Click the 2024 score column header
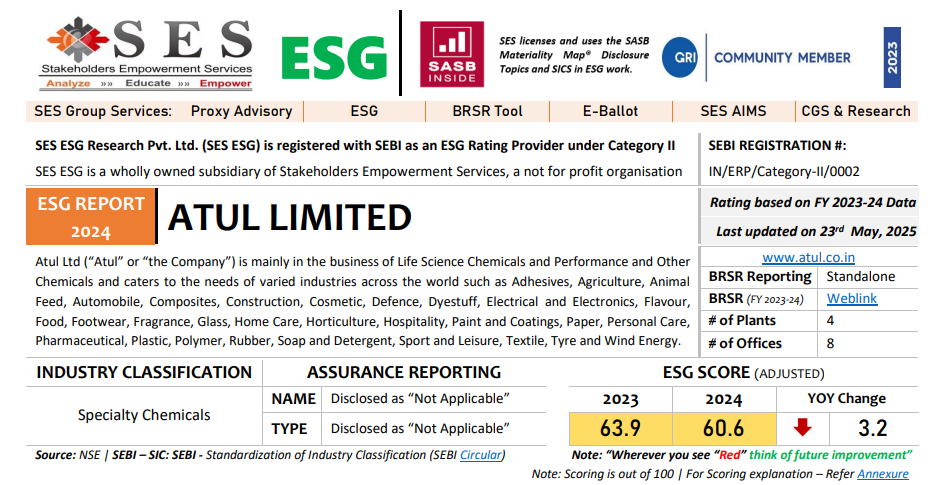 724,399
